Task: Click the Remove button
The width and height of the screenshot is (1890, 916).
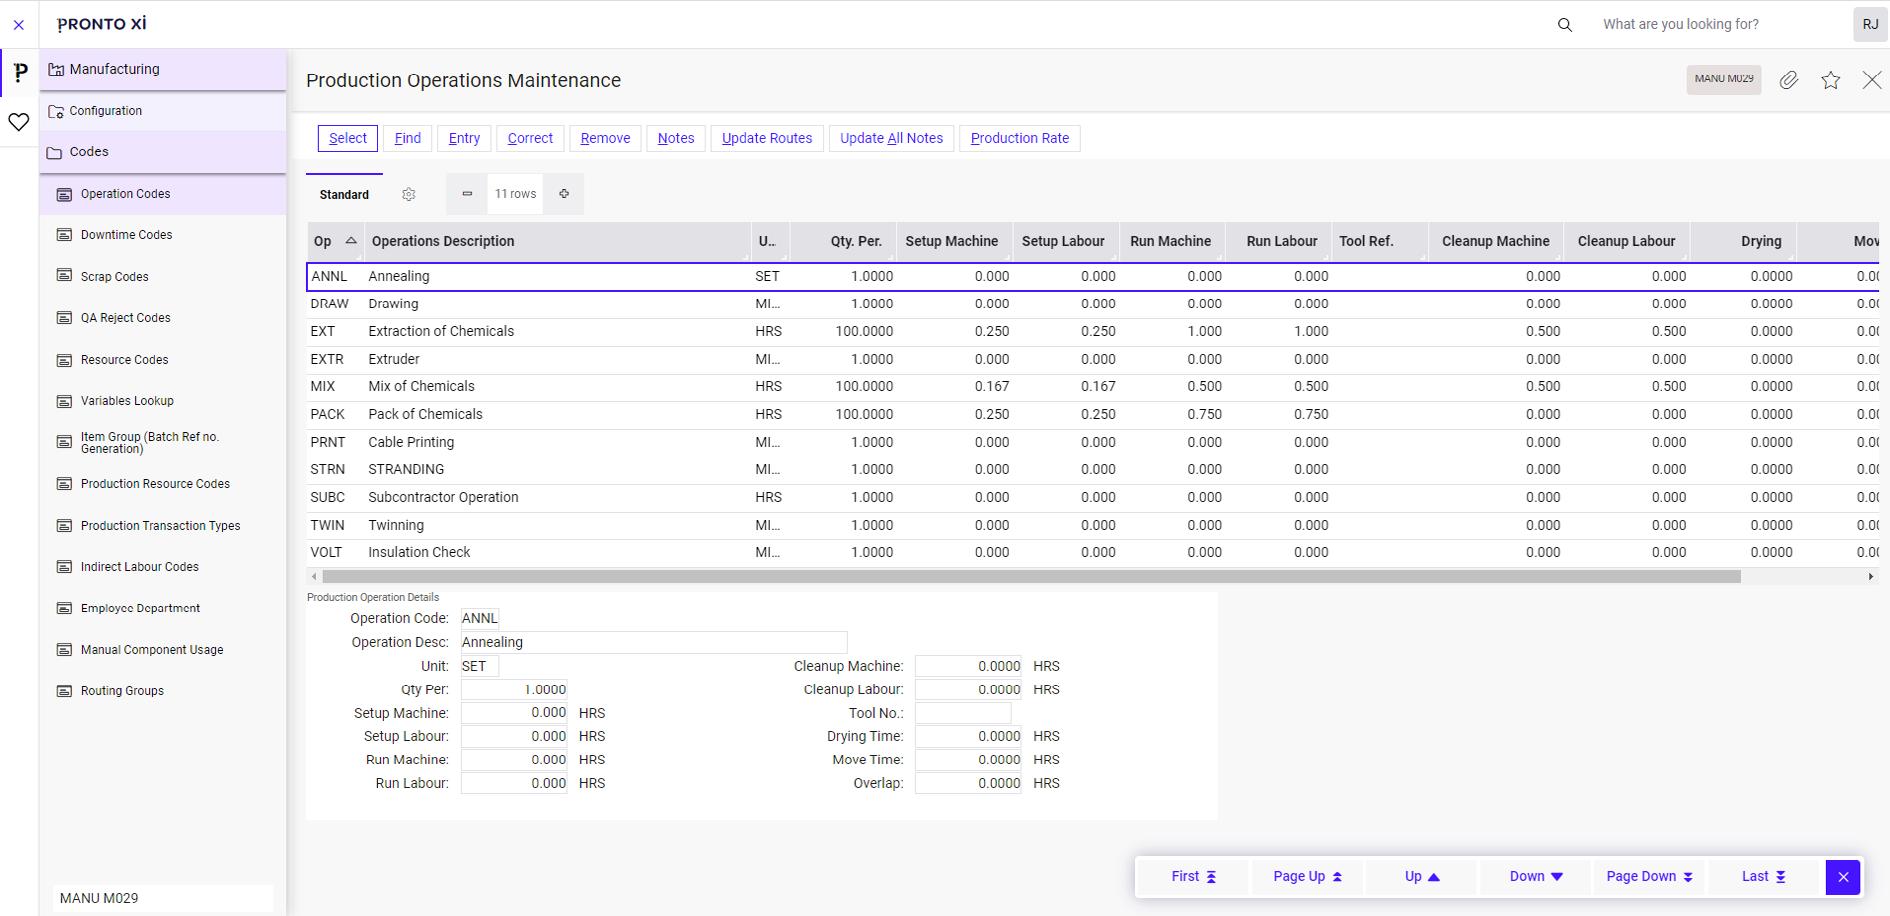Action: tap(605, 138)
